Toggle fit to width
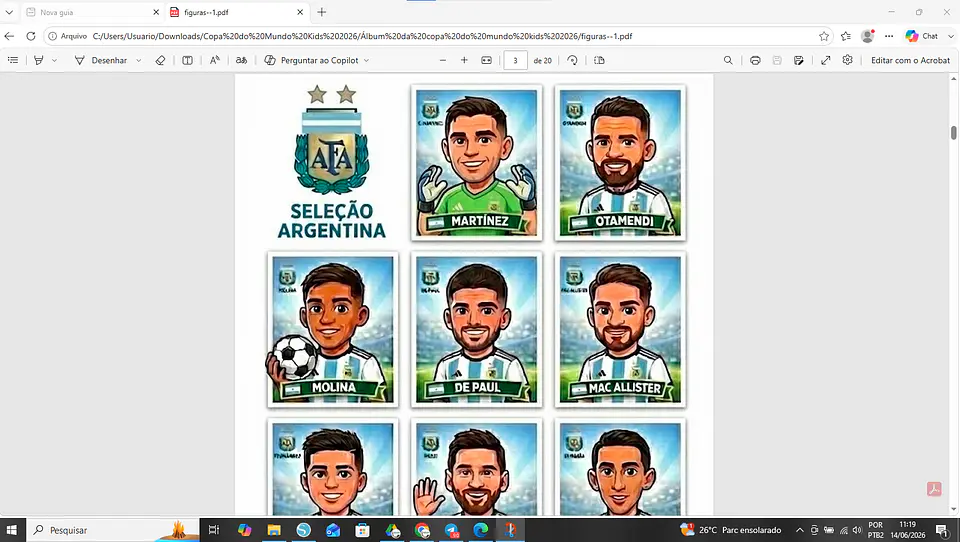This screenshot has height=542, width=960. tap(486, 60)
